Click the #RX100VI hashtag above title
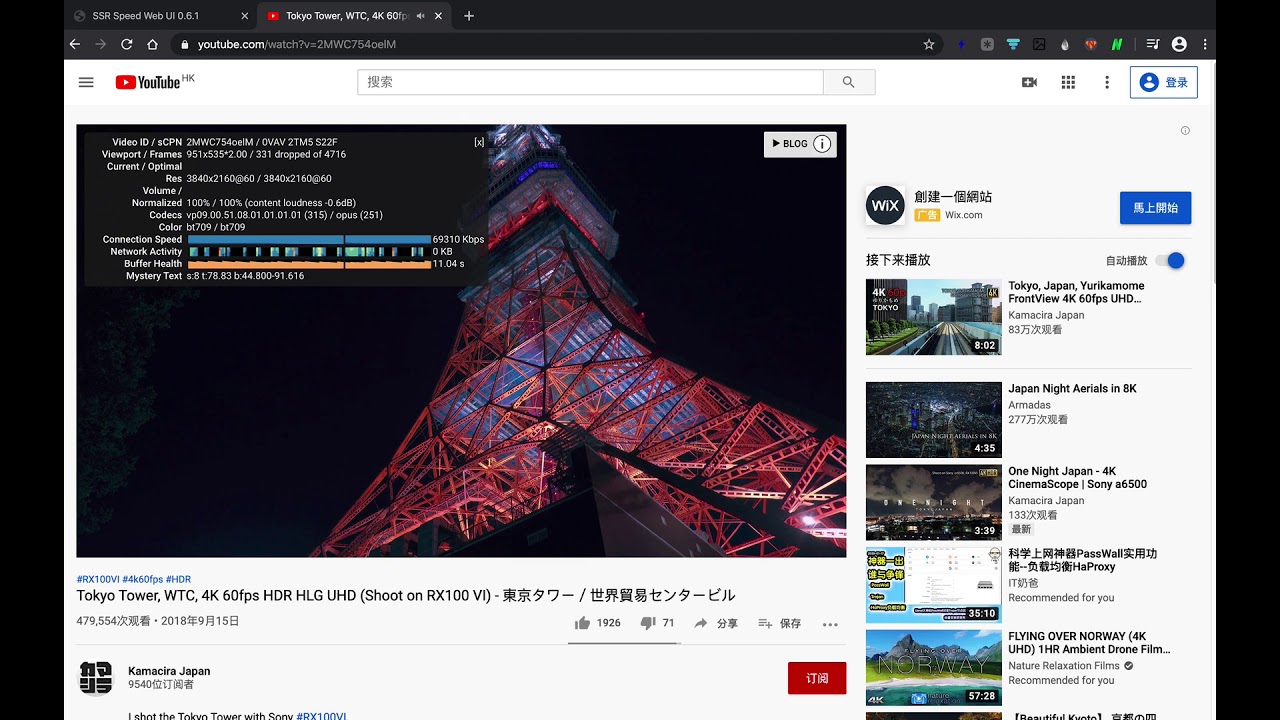This screenshot has height=720, width=1280. point(98,579)
